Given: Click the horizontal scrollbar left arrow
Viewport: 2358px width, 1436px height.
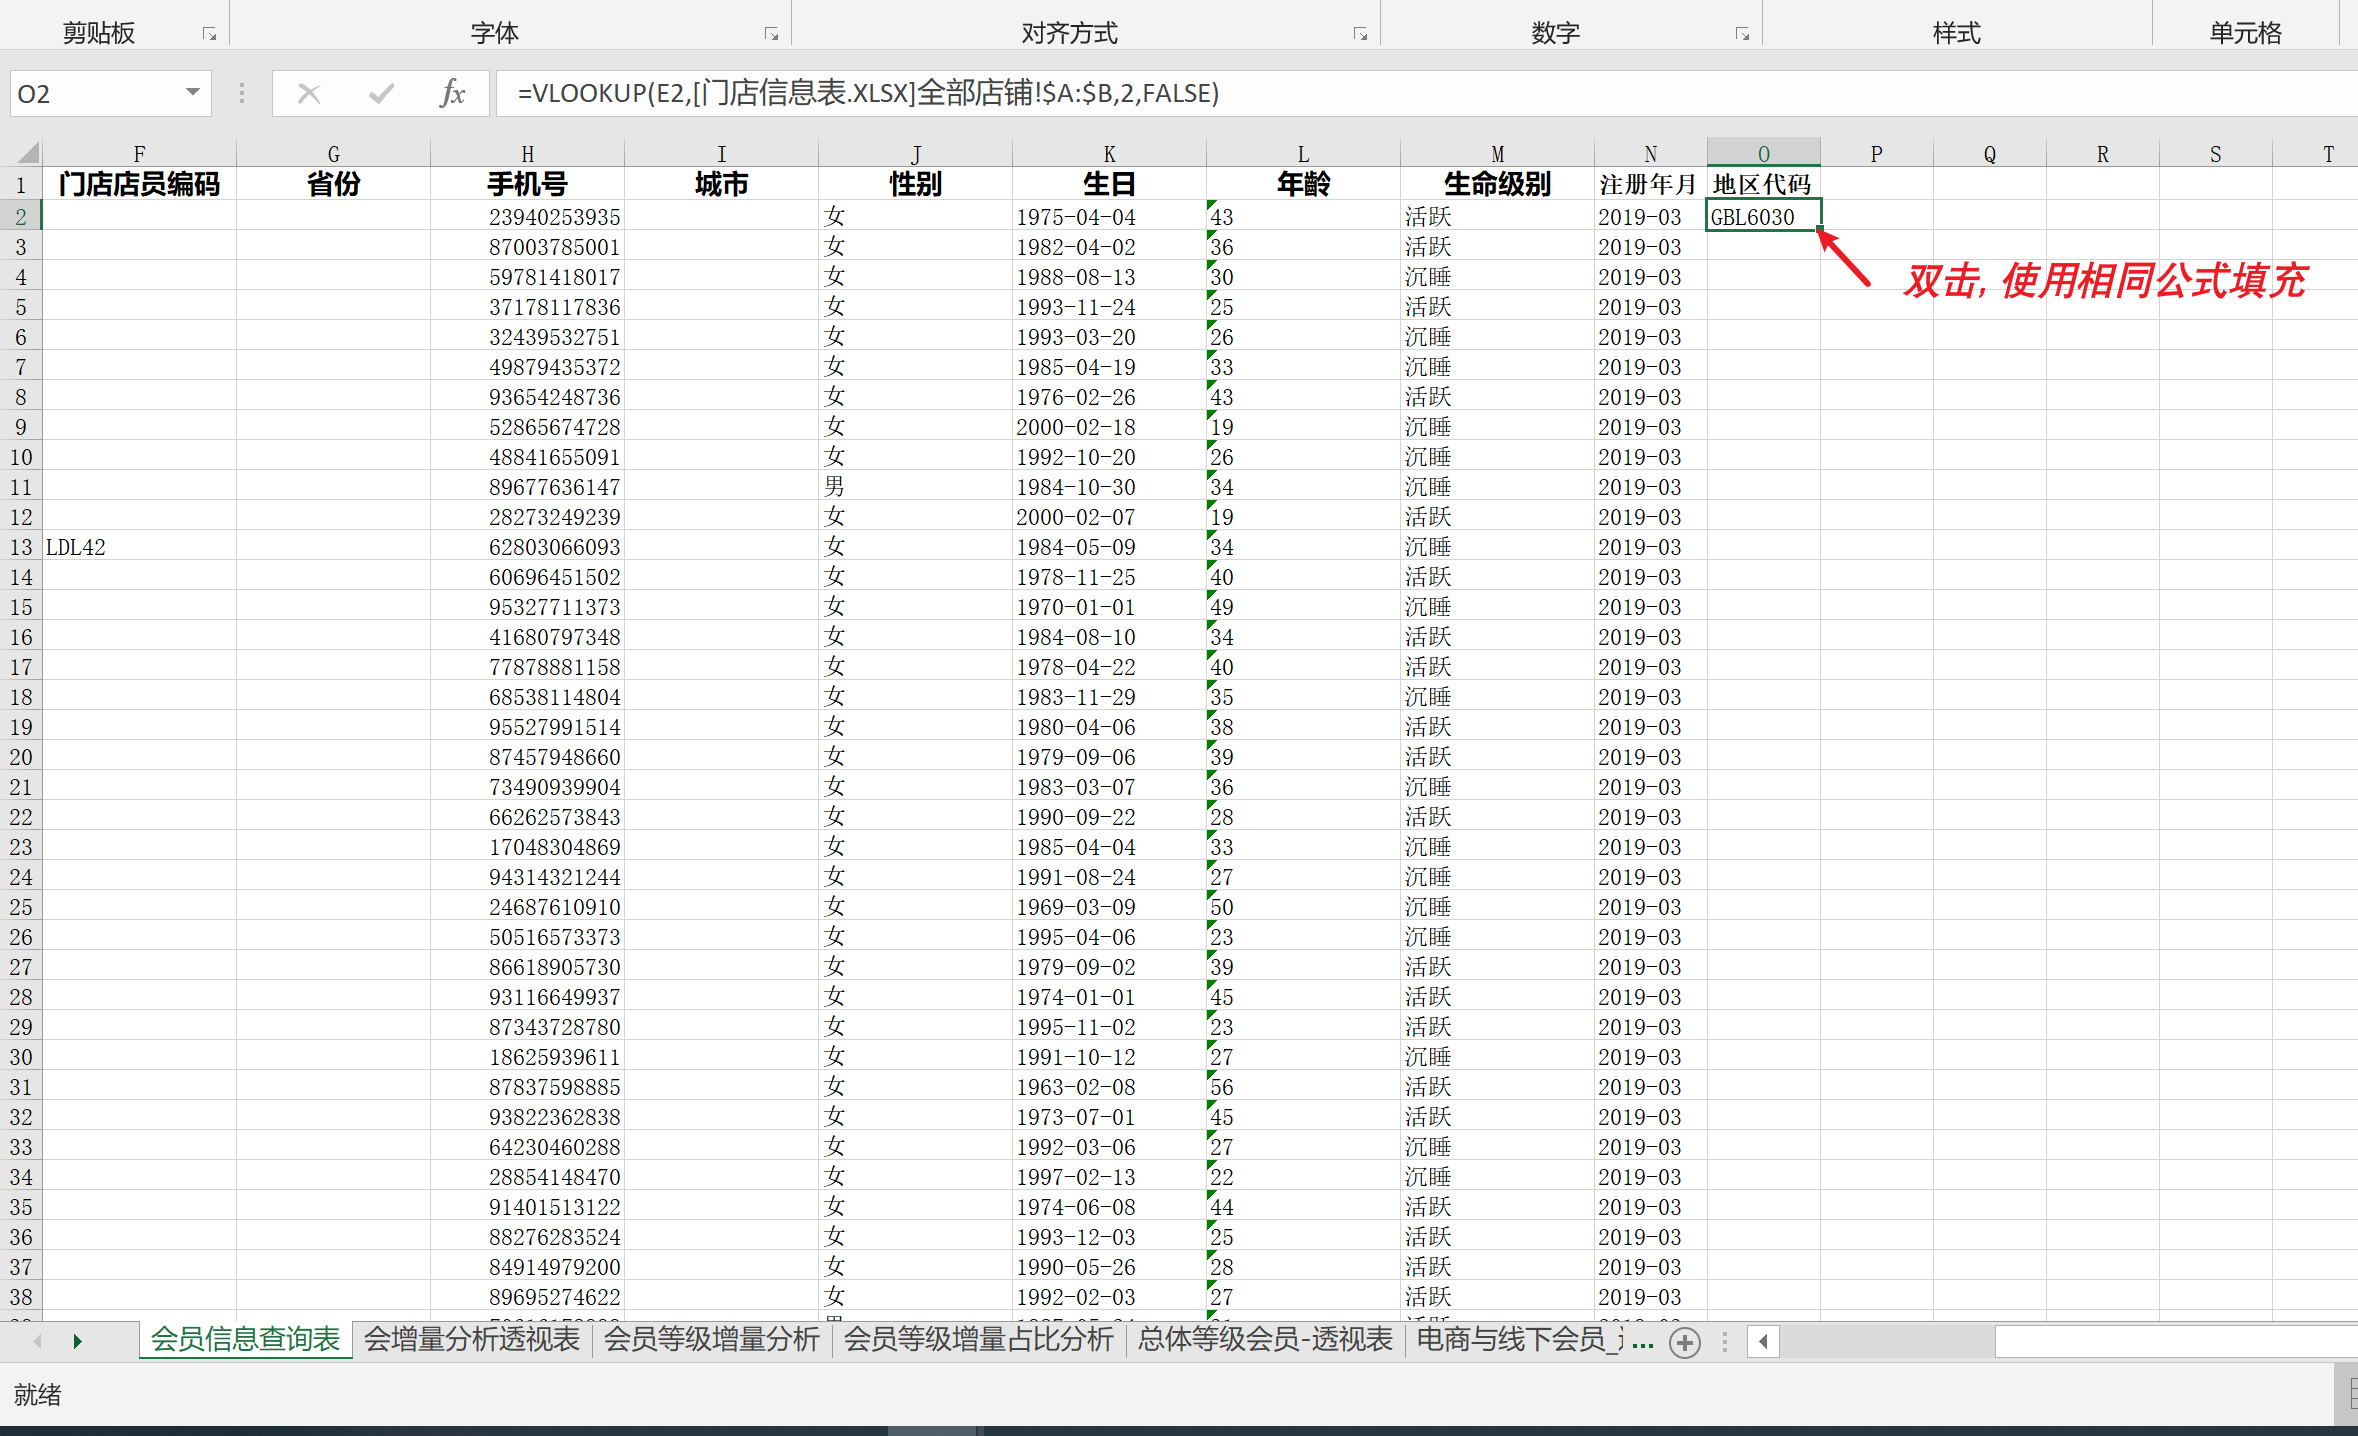Looking at the screenshot, I should [1763, 1342].
